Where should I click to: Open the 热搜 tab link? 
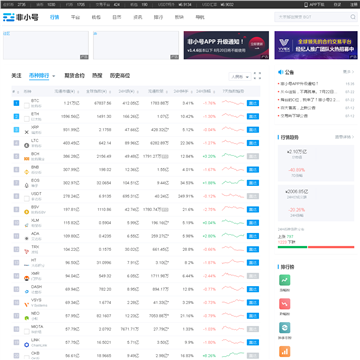click(97, 76)
